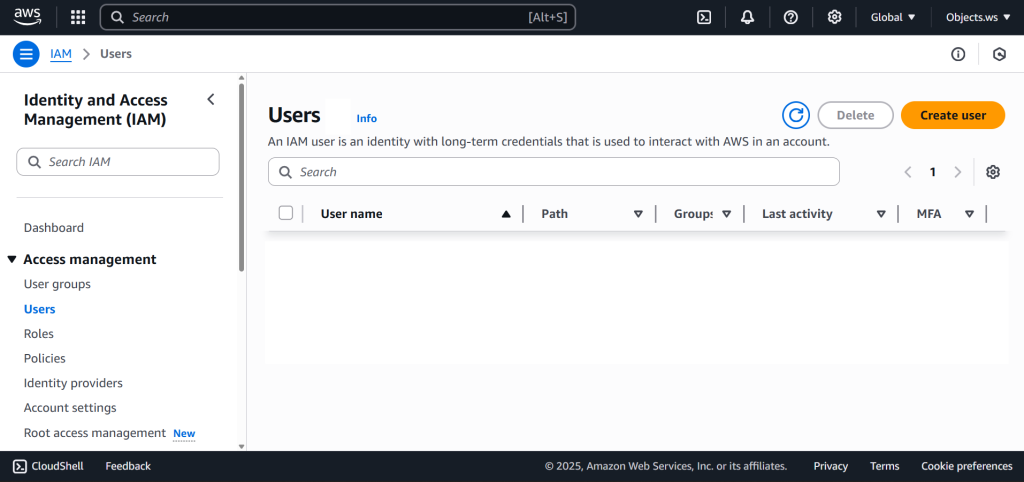Toggle the hamburger navigation menu
This screenshot has width=1024, height=482.
26,54
